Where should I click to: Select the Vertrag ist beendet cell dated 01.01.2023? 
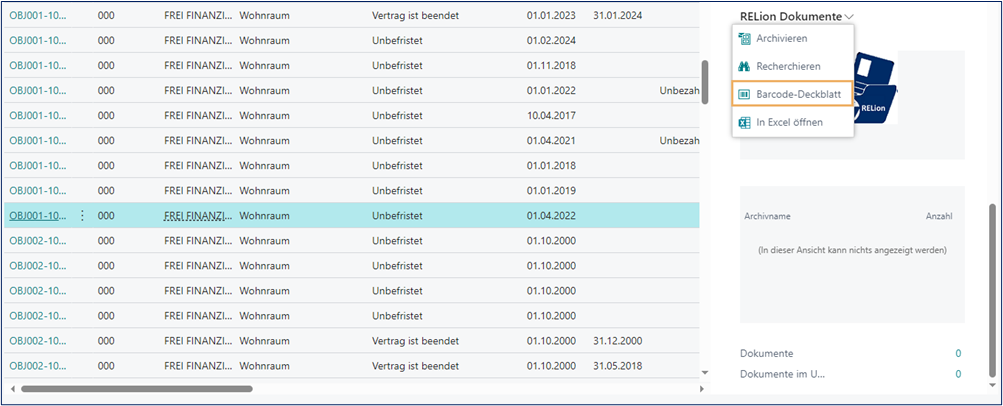[x=414, y=15]
